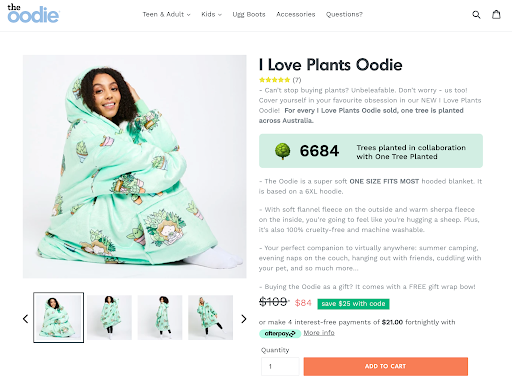
Task: Click the Oodie logo
Action: (33, 13)
